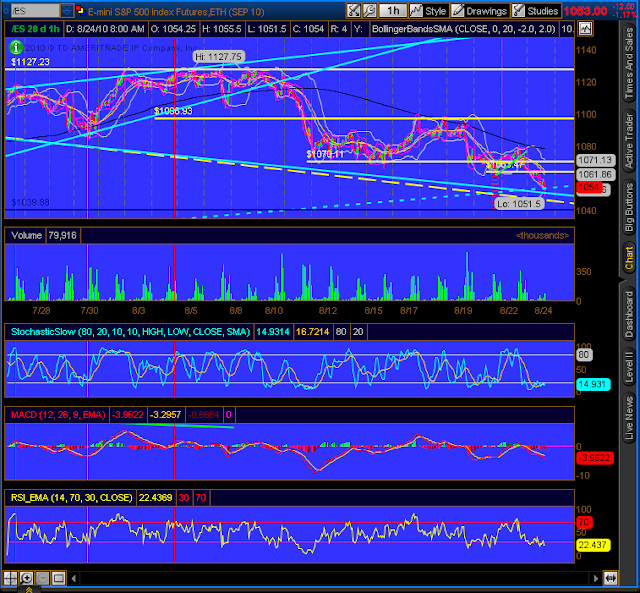Click the stochastic value 16.7214
This screenshot has height=593, width=640.
click(312, 332)
